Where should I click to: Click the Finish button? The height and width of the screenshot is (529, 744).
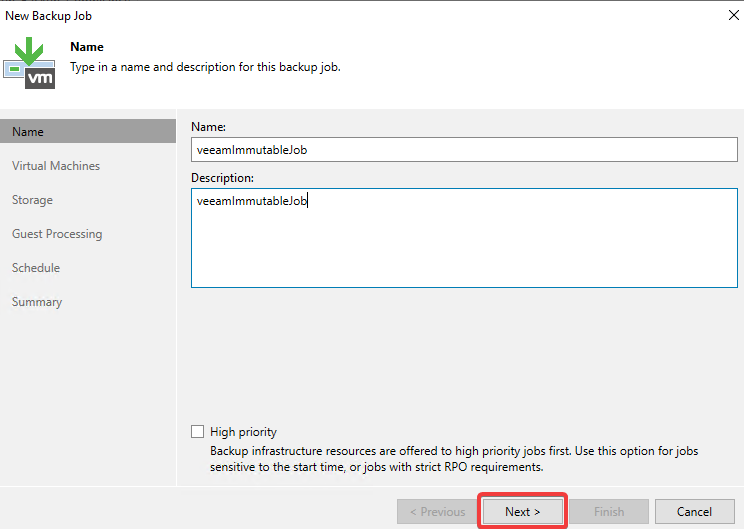pos(609,511)
